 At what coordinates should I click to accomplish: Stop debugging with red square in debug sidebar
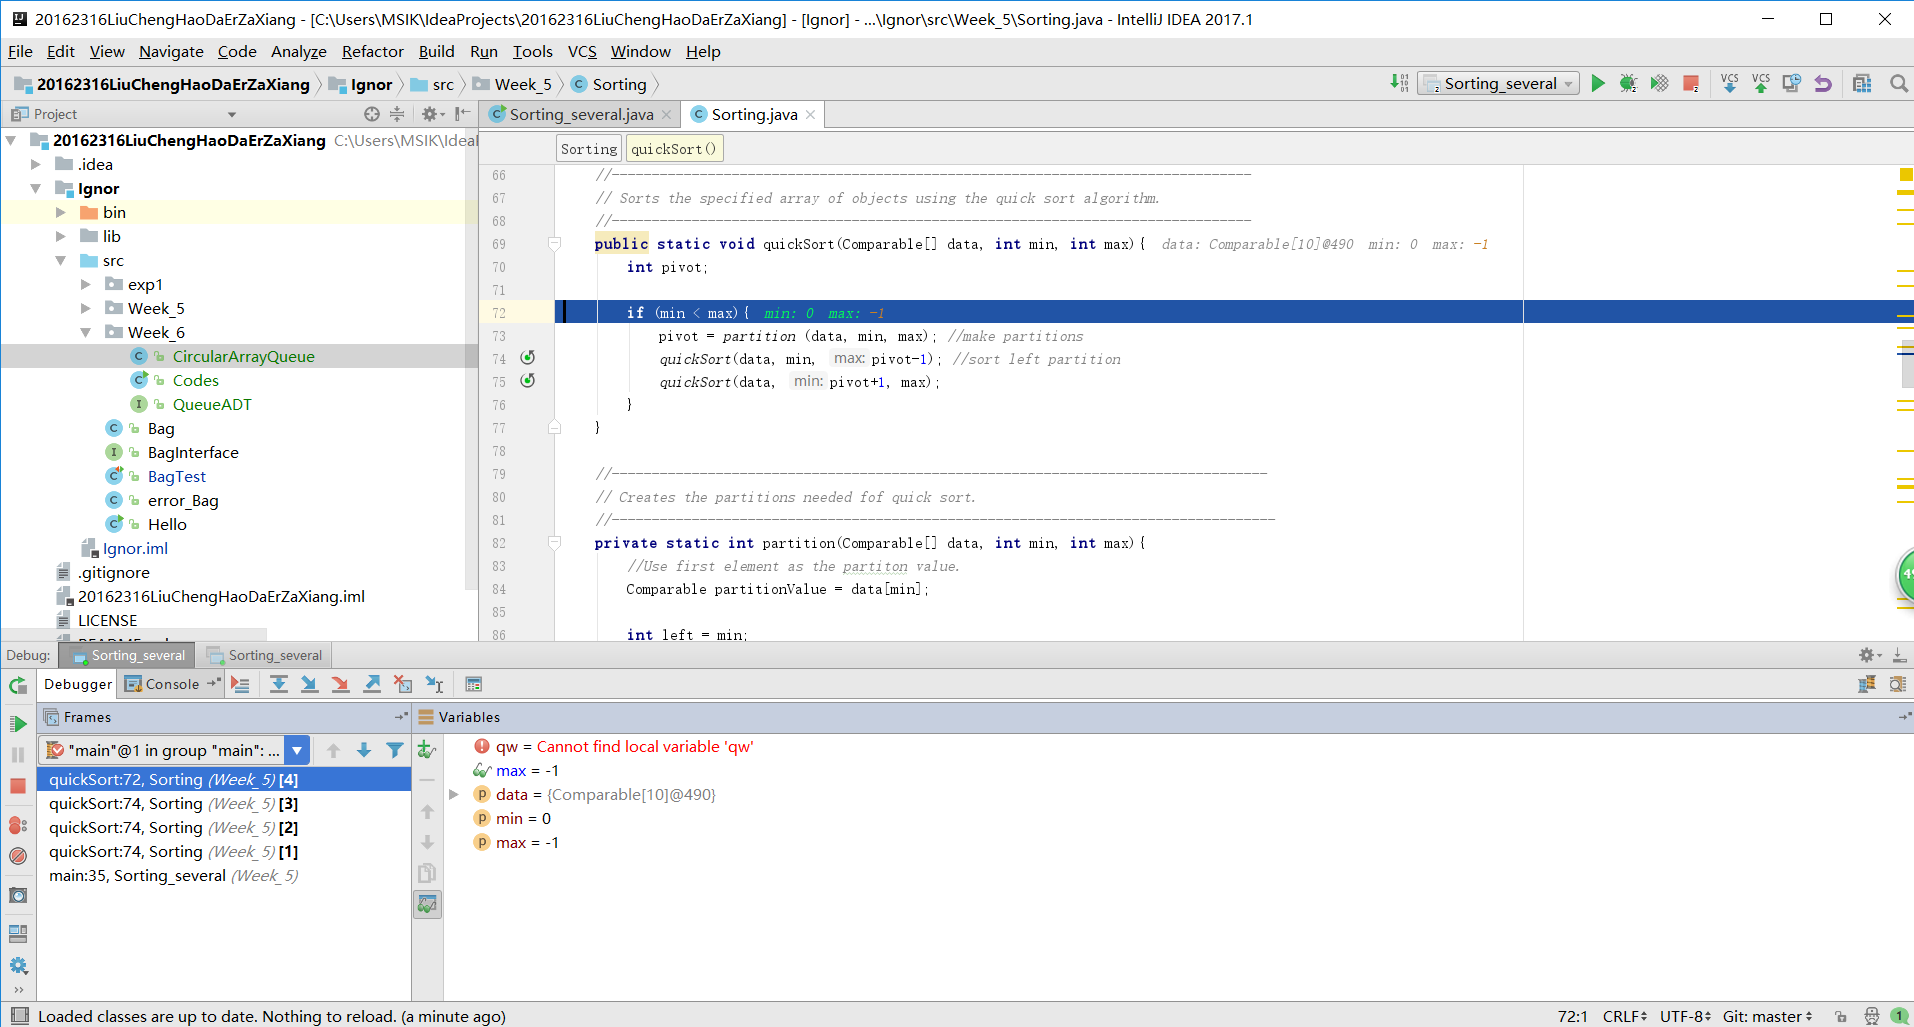pos(18,786)
